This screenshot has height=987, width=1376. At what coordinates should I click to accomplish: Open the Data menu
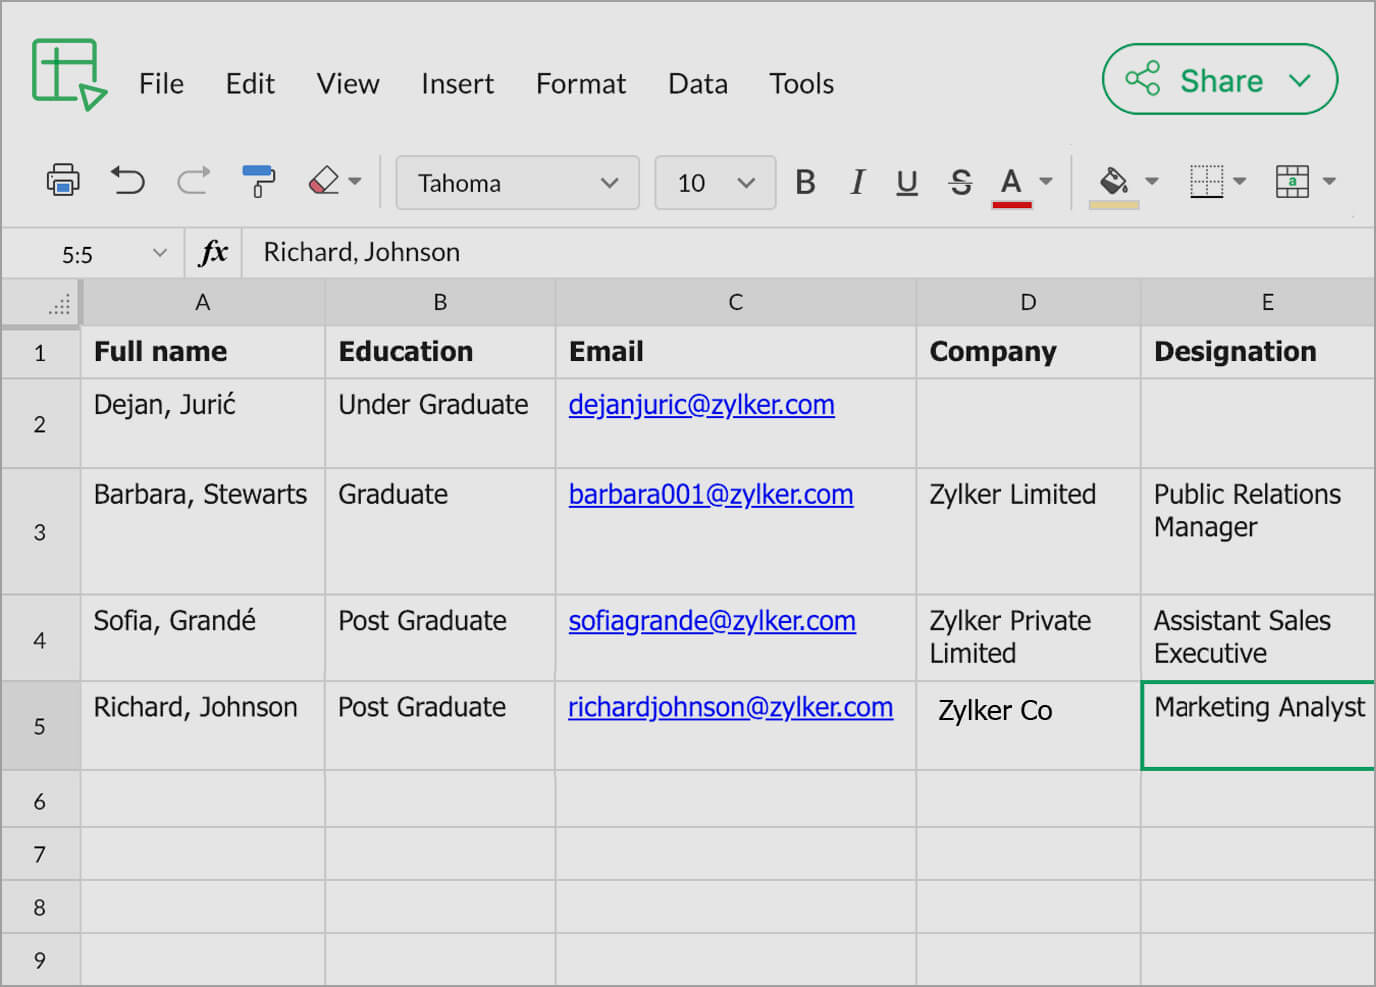point(697,84)
